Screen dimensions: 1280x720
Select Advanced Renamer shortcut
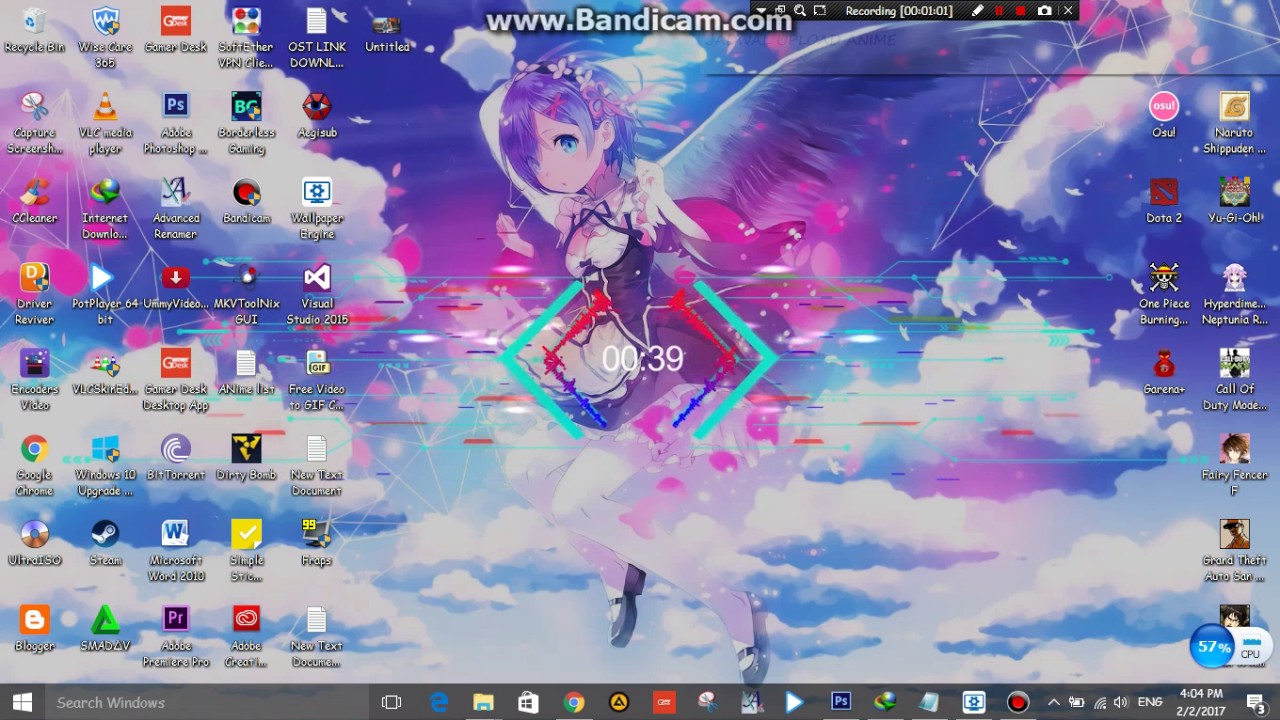coord(176,209)
